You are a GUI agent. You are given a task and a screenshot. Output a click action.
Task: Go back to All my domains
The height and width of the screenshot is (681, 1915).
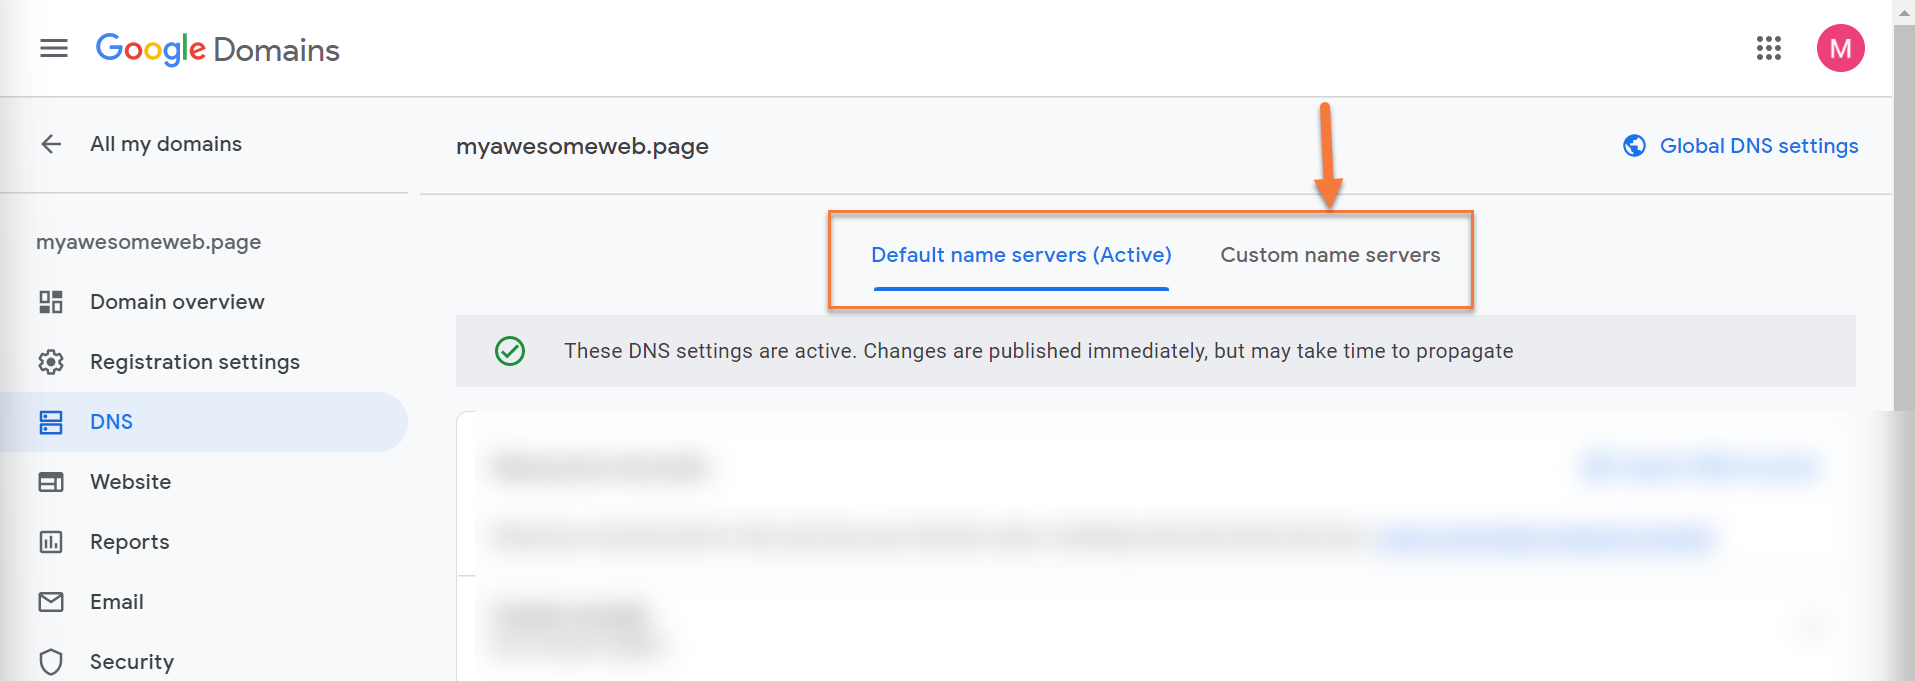(166, 144)
